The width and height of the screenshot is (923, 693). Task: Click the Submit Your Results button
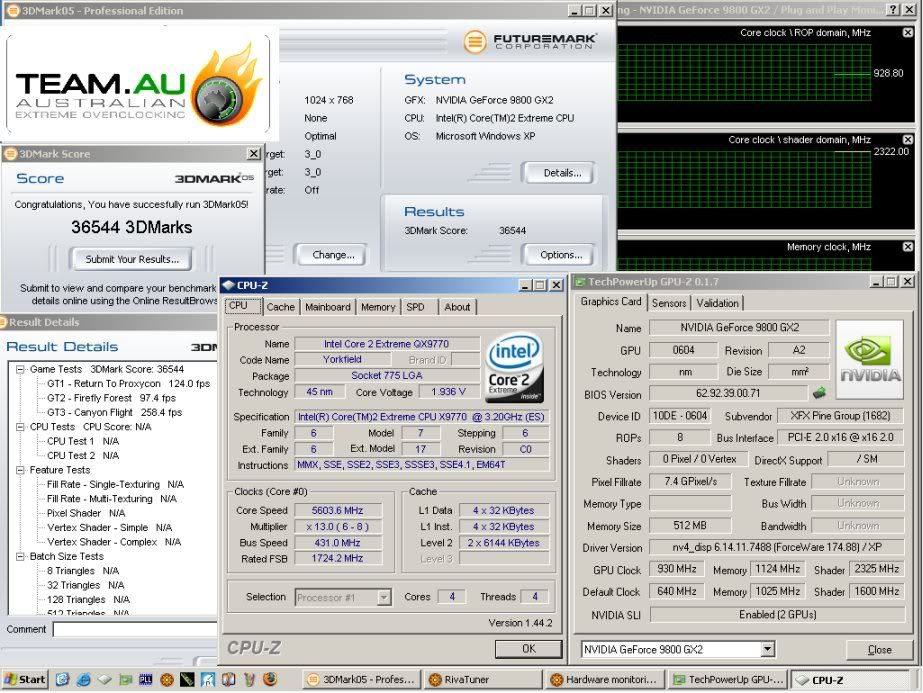132,260
